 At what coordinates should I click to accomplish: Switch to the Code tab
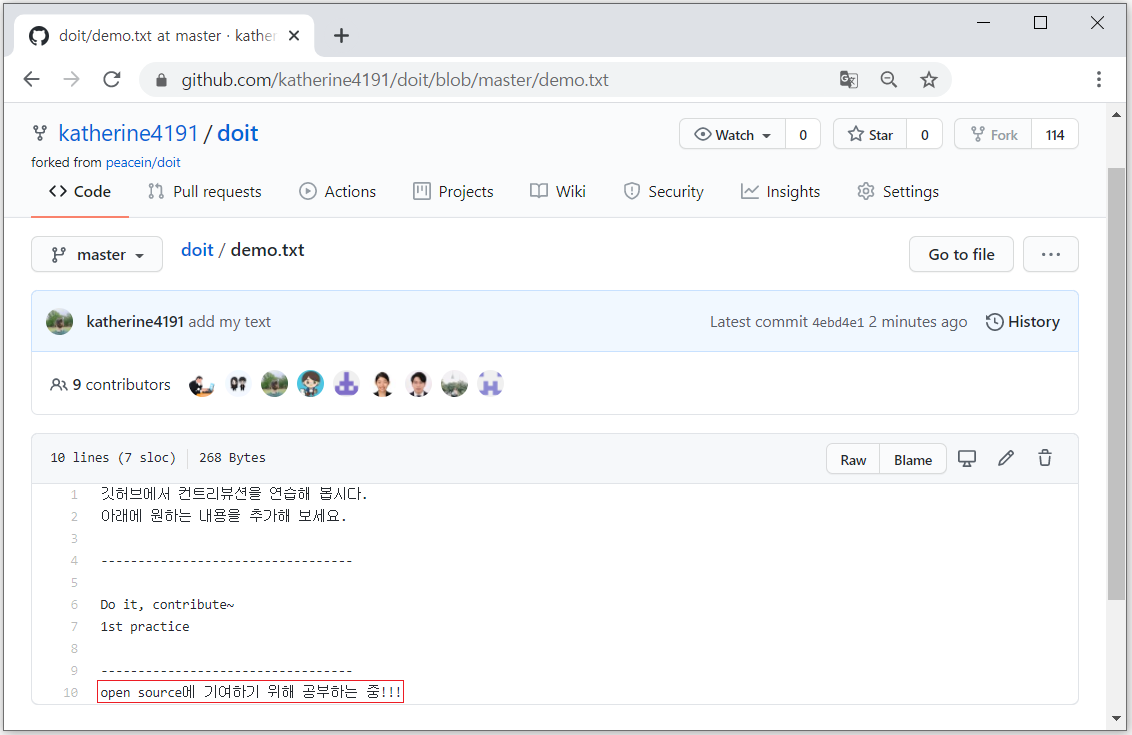pyautogui.click(x=79, y=192)
